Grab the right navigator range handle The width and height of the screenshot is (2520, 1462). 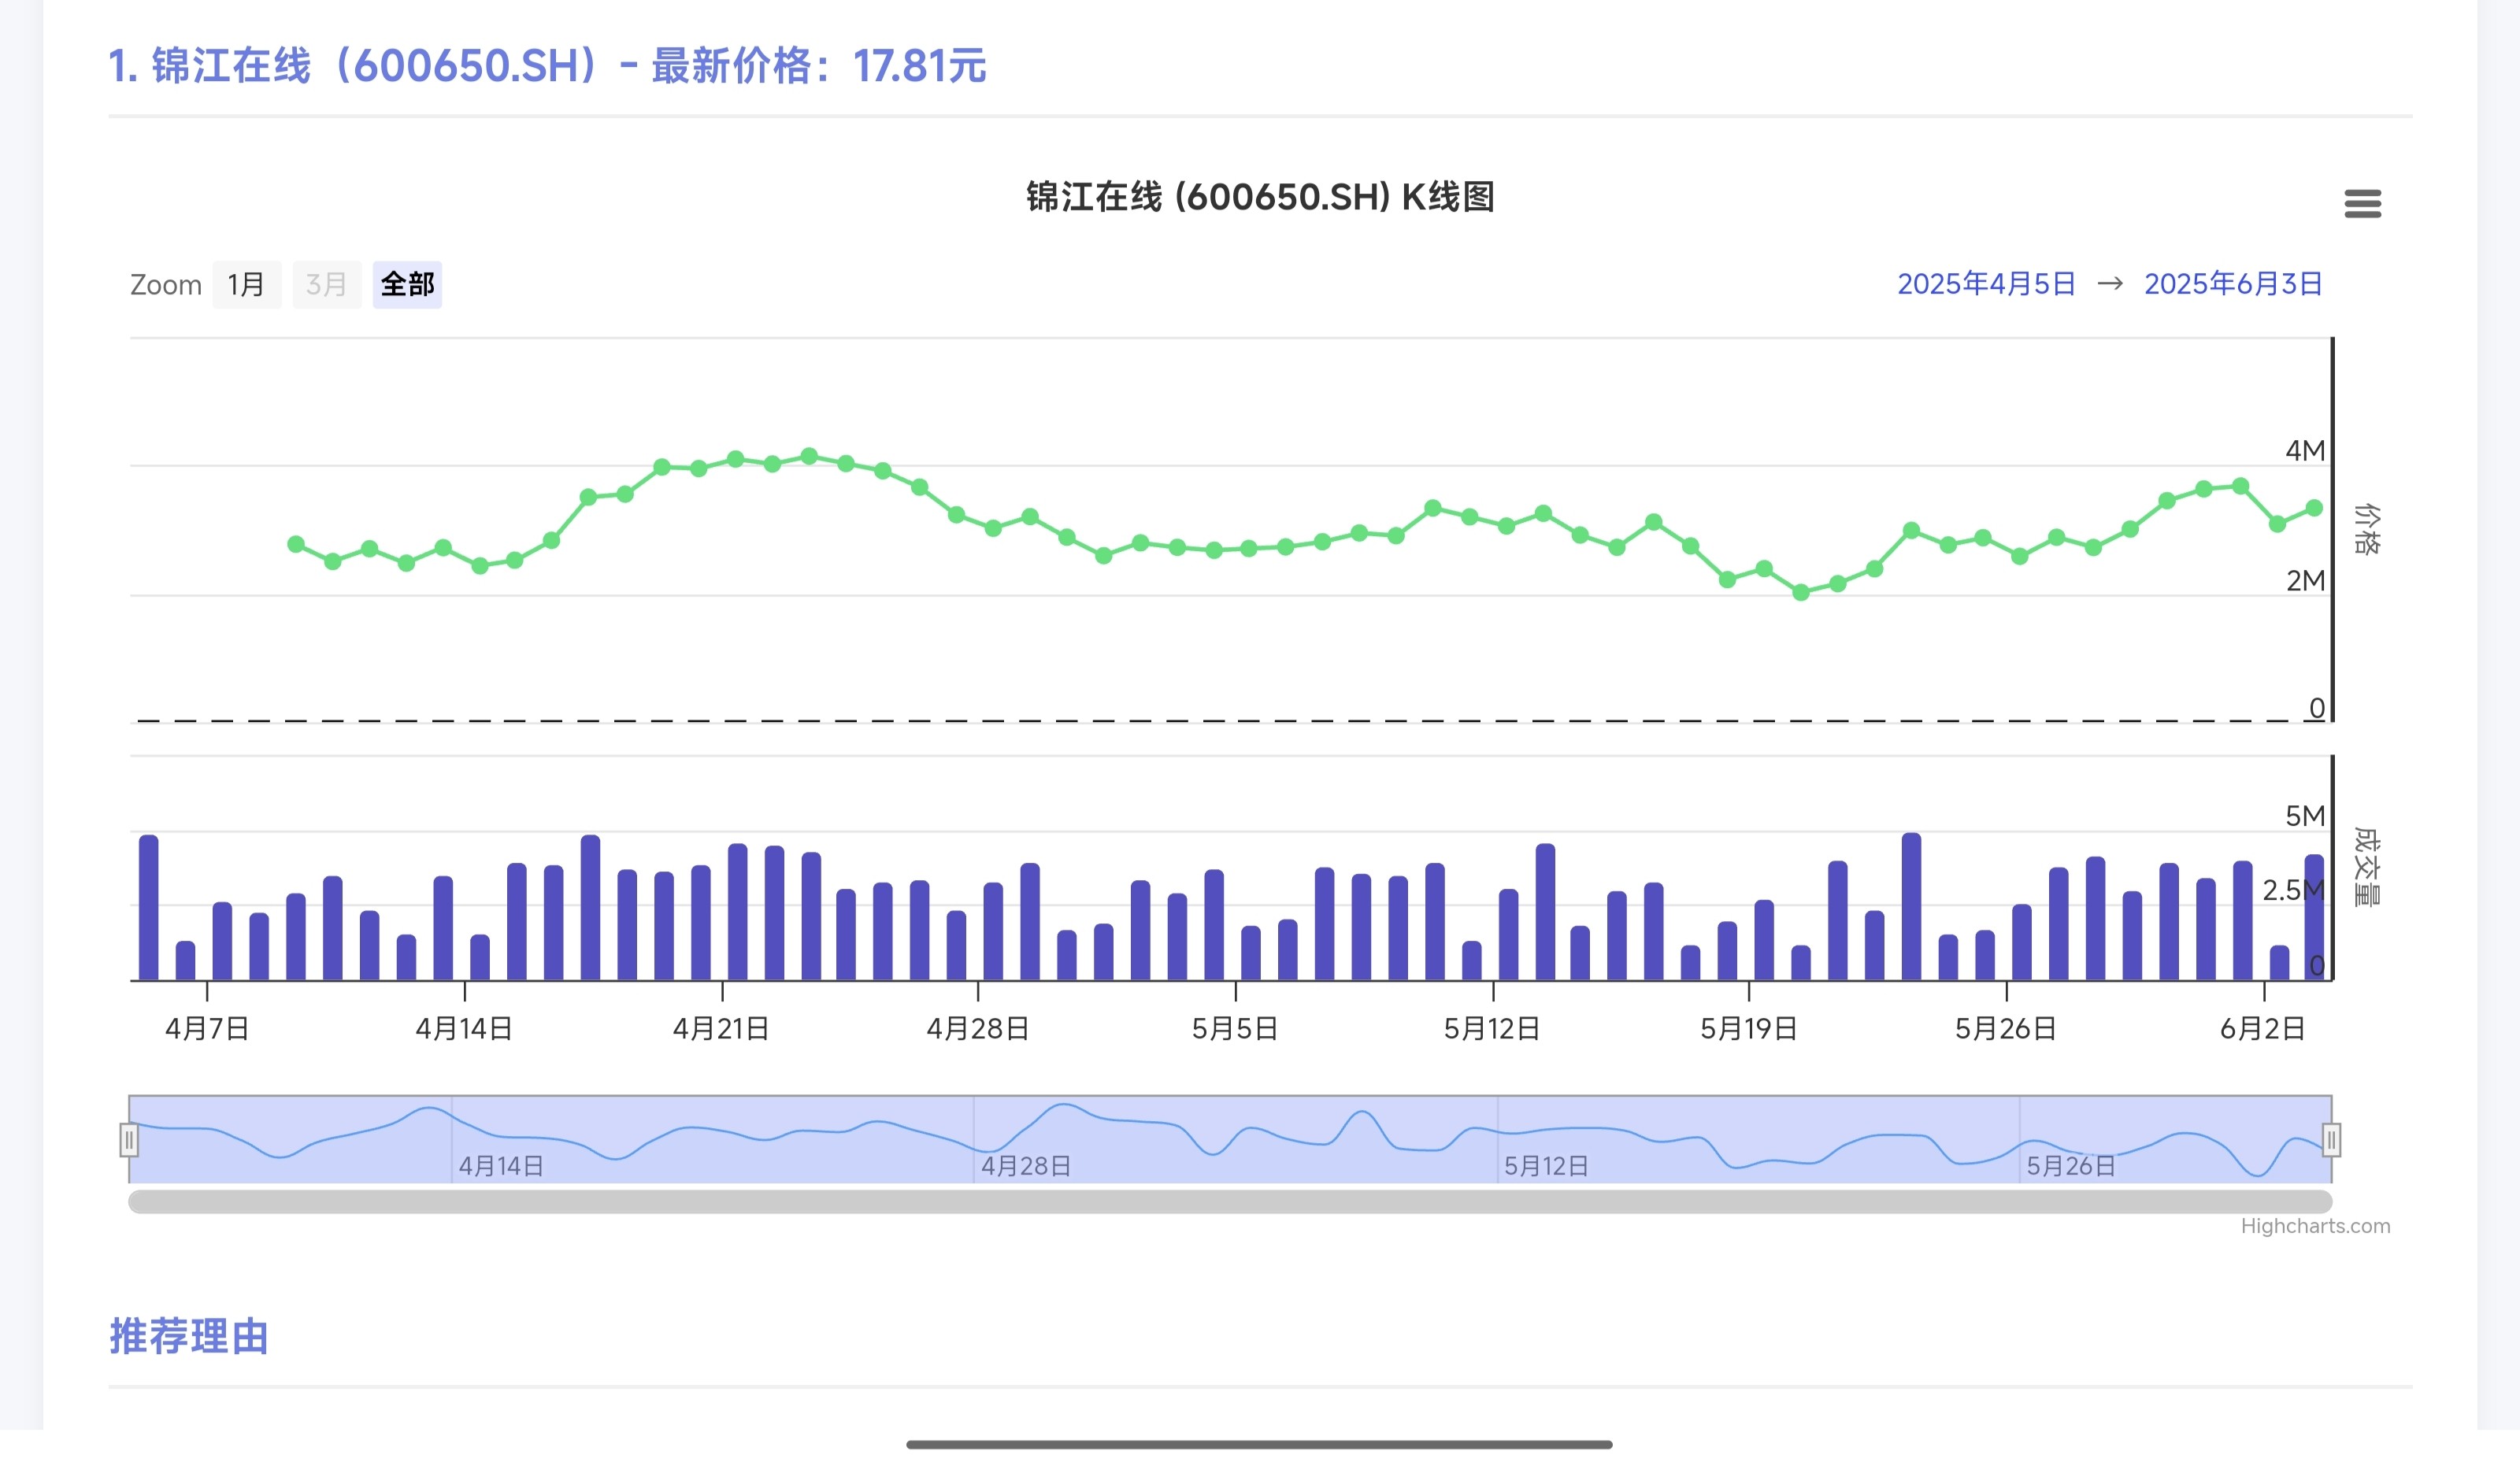click(2331, 1140)
